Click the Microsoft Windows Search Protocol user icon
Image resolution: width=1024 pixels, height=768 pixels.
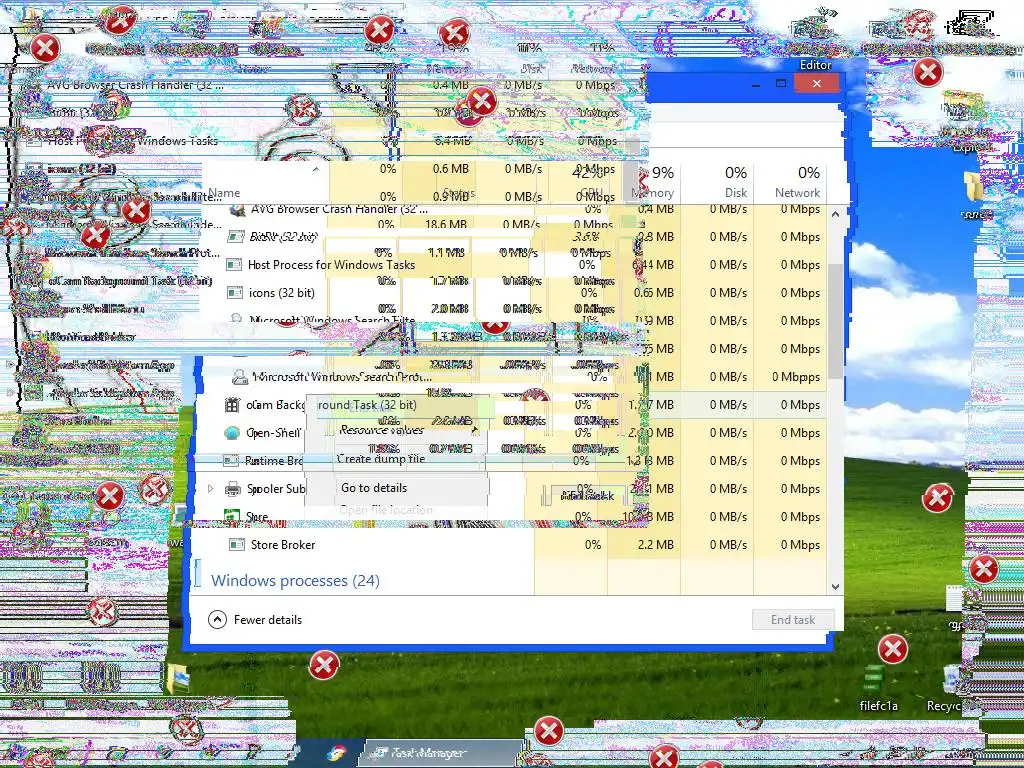coord(240,377)
